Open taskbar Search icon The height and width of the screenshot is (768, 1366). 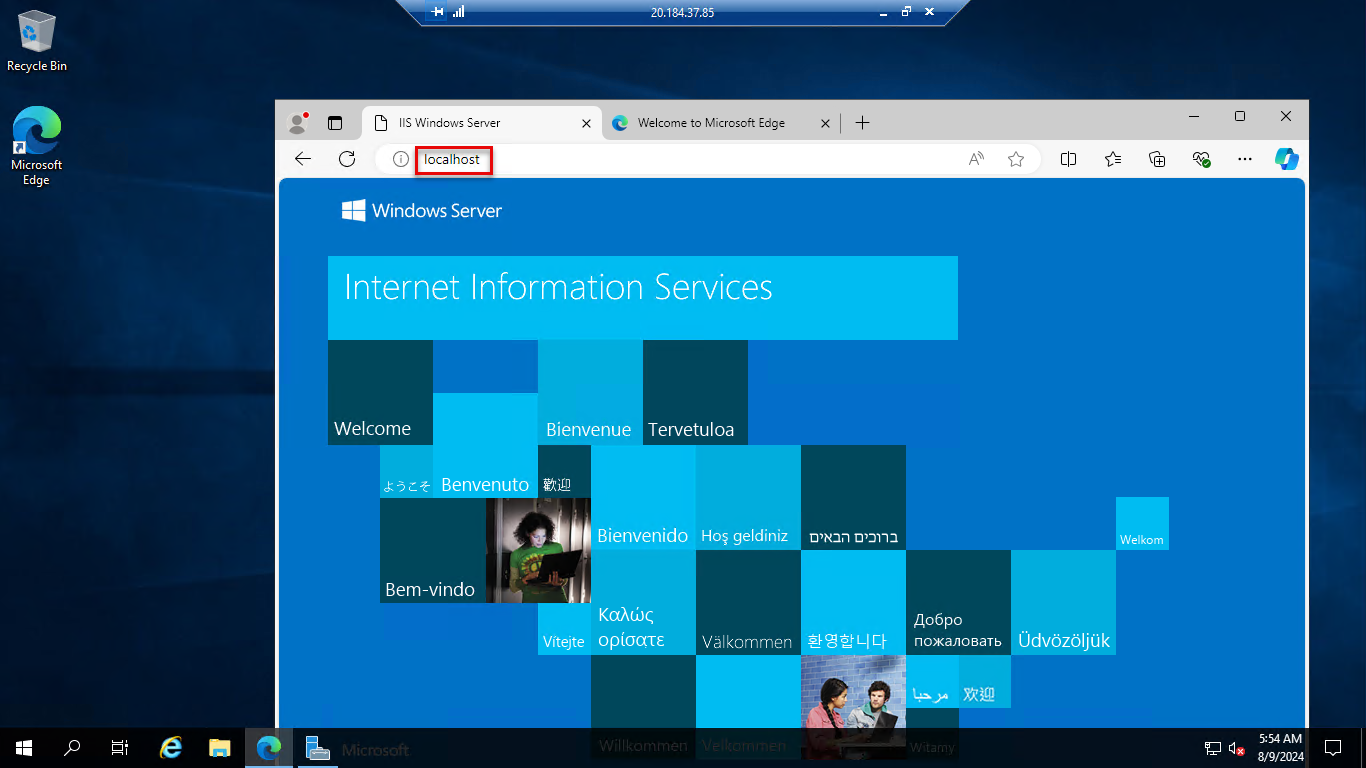click(x=72, y=747)
